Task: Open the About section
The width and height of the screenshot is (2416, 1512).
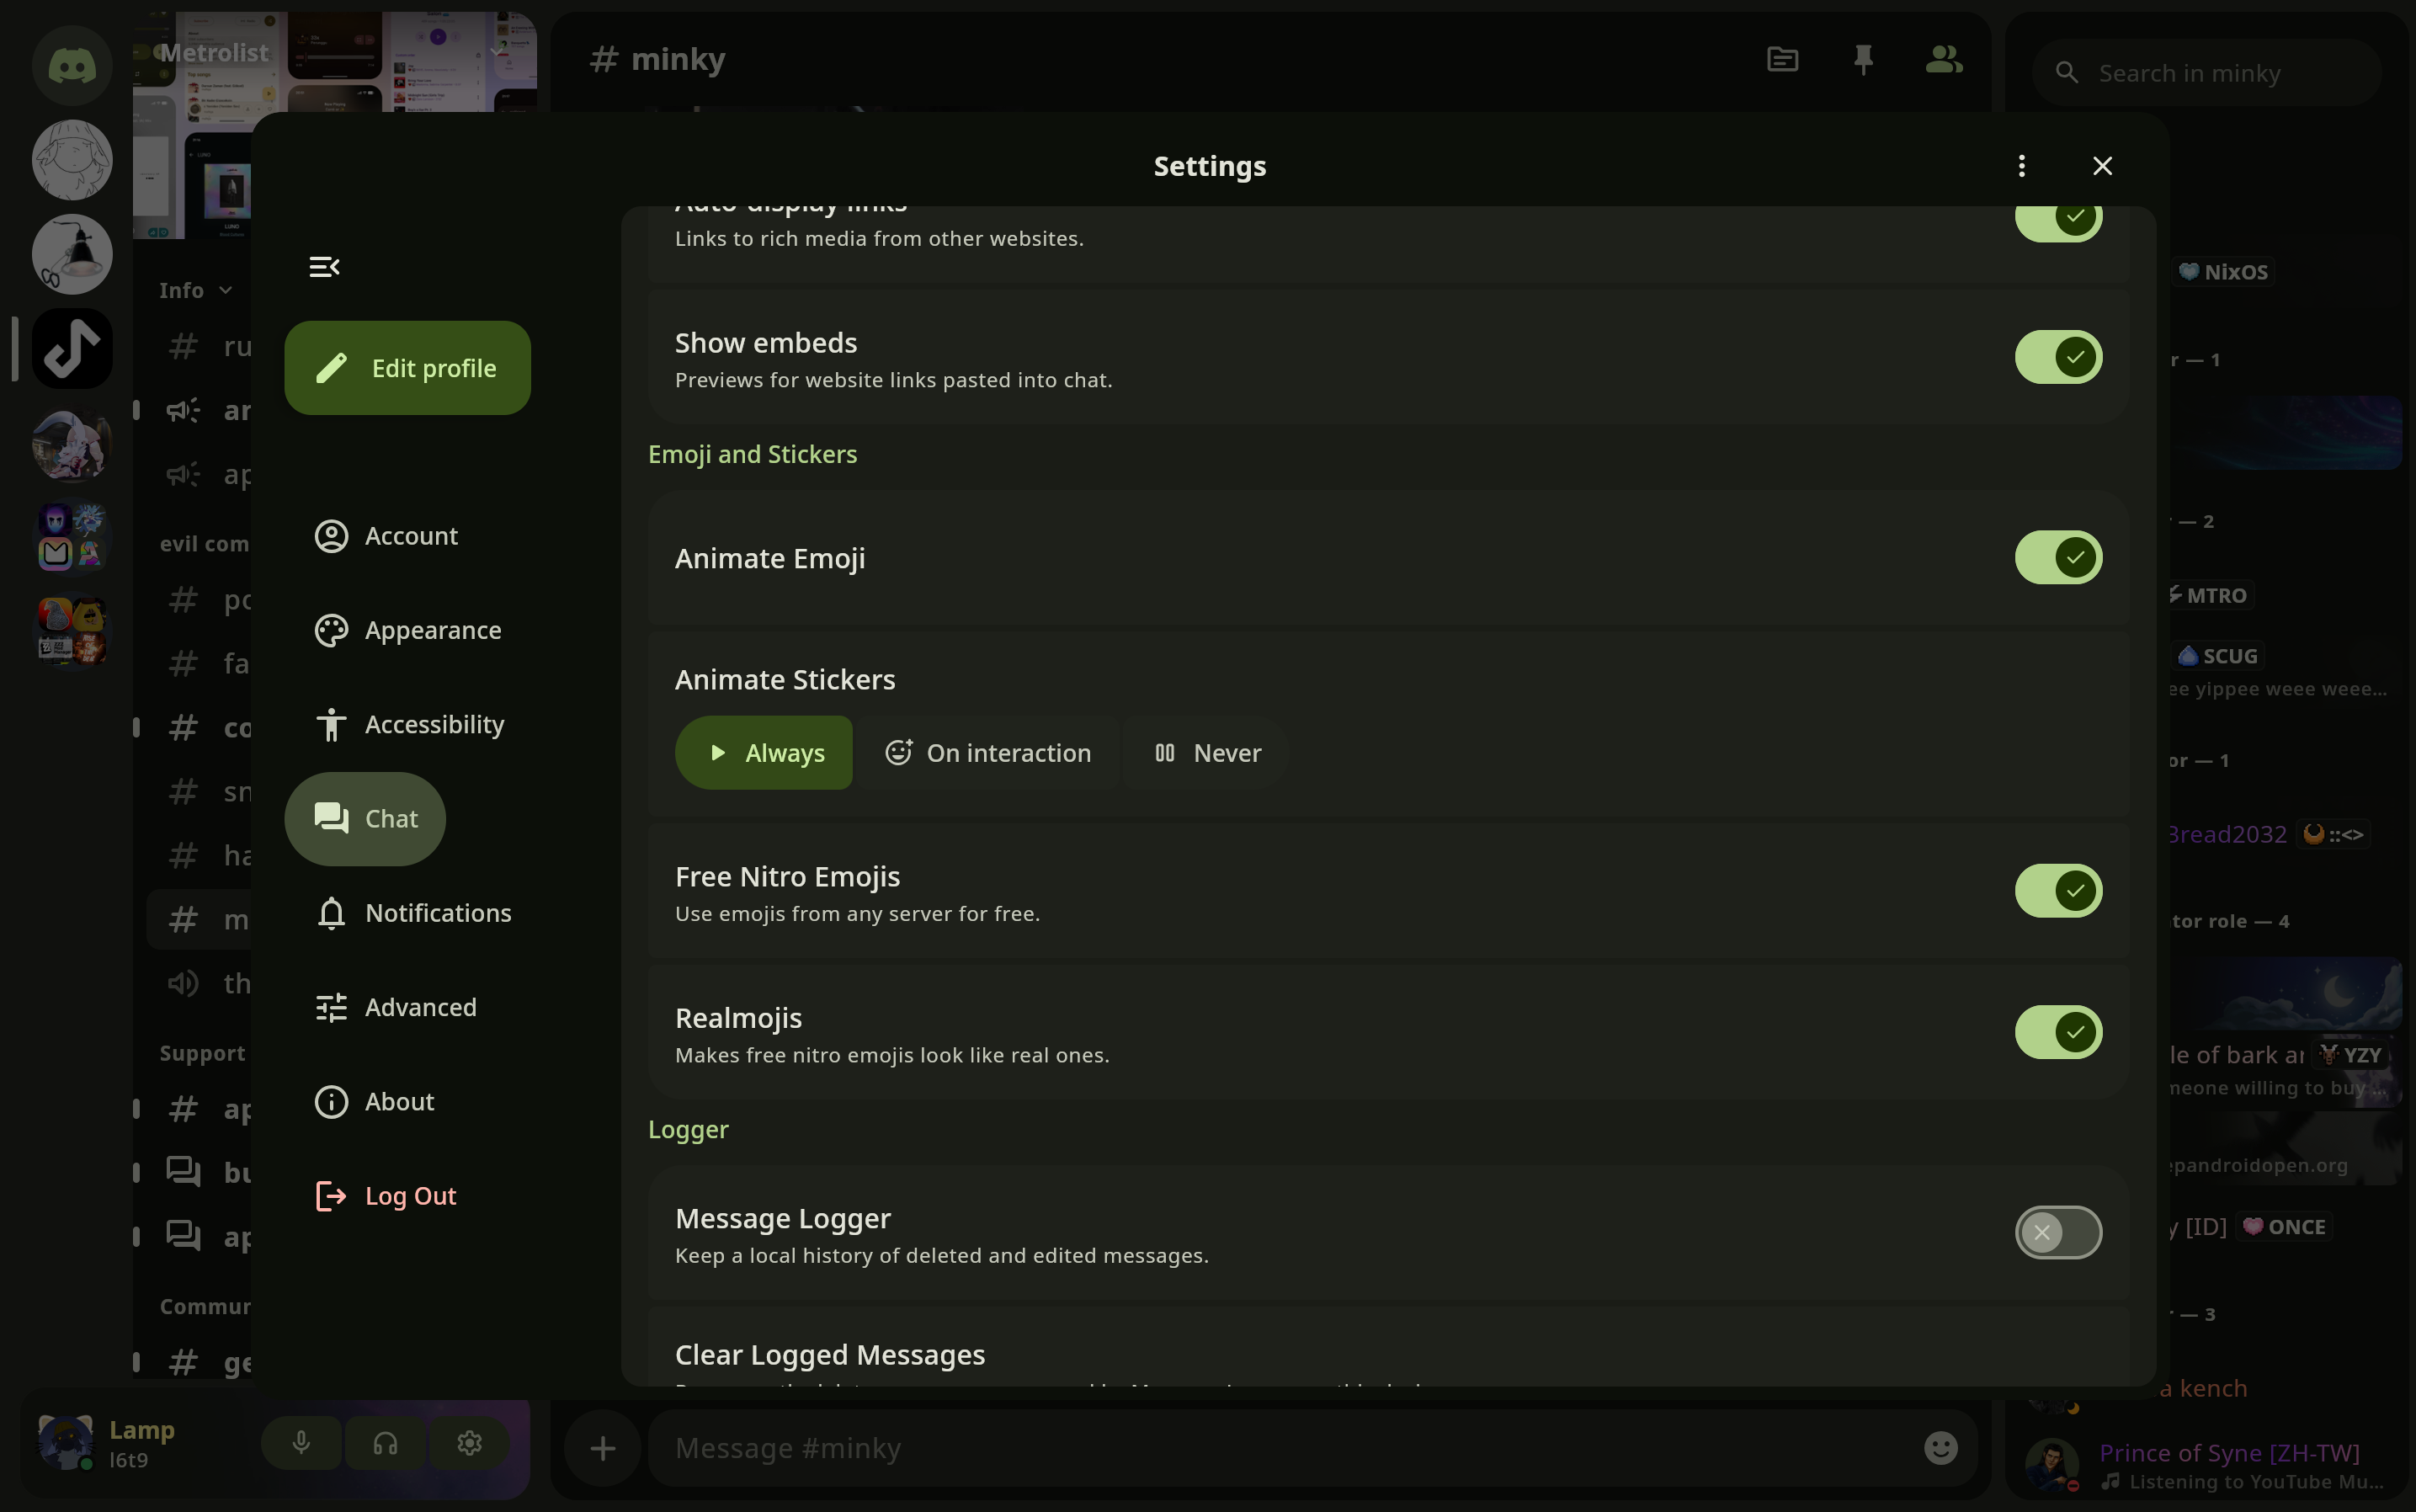Action: click(374, 1102)
